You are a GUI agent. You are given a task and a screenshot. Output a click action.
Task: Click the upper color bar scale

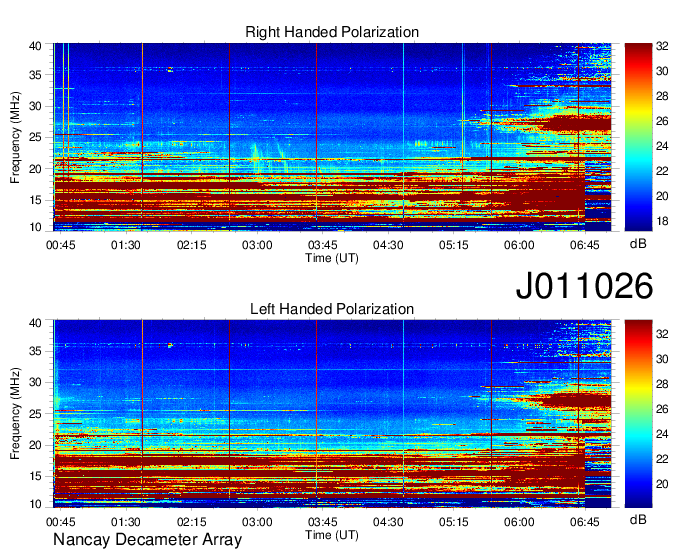(638, 137)
